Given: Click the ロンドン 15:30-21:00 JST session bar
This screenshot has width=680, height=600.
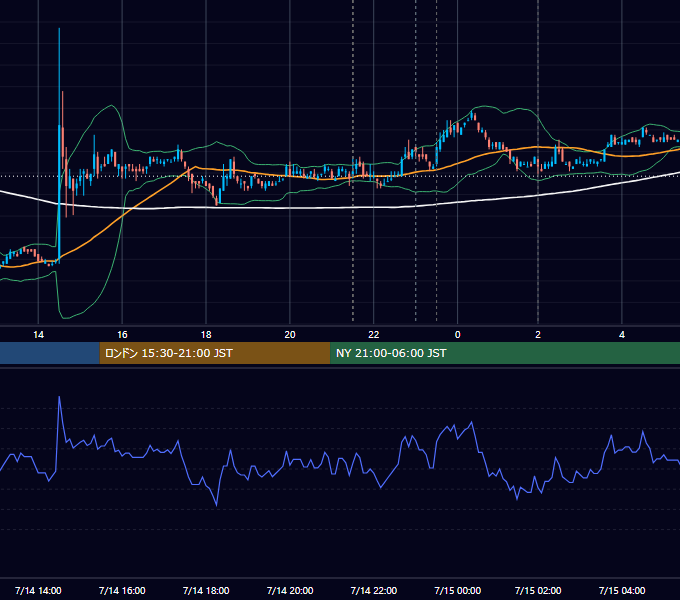Looking at the screenshot, I should pyautogui.click(x=215, y=353).
